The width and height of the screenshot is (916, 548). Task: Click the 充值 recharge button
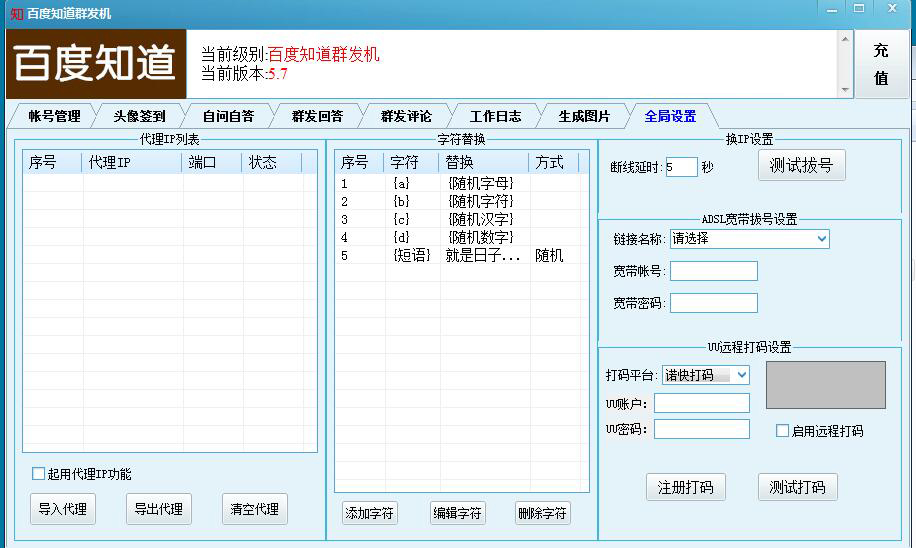tap(882, 64)
